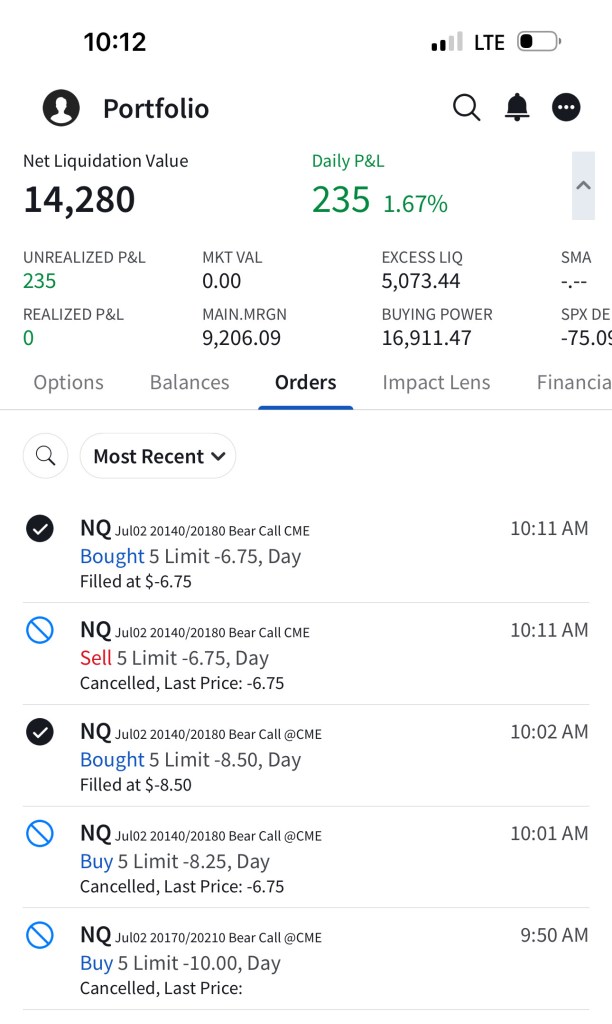Open the Impact Lens tab
Viewport: 612px width, 1024px height.
tap(436, 382)
